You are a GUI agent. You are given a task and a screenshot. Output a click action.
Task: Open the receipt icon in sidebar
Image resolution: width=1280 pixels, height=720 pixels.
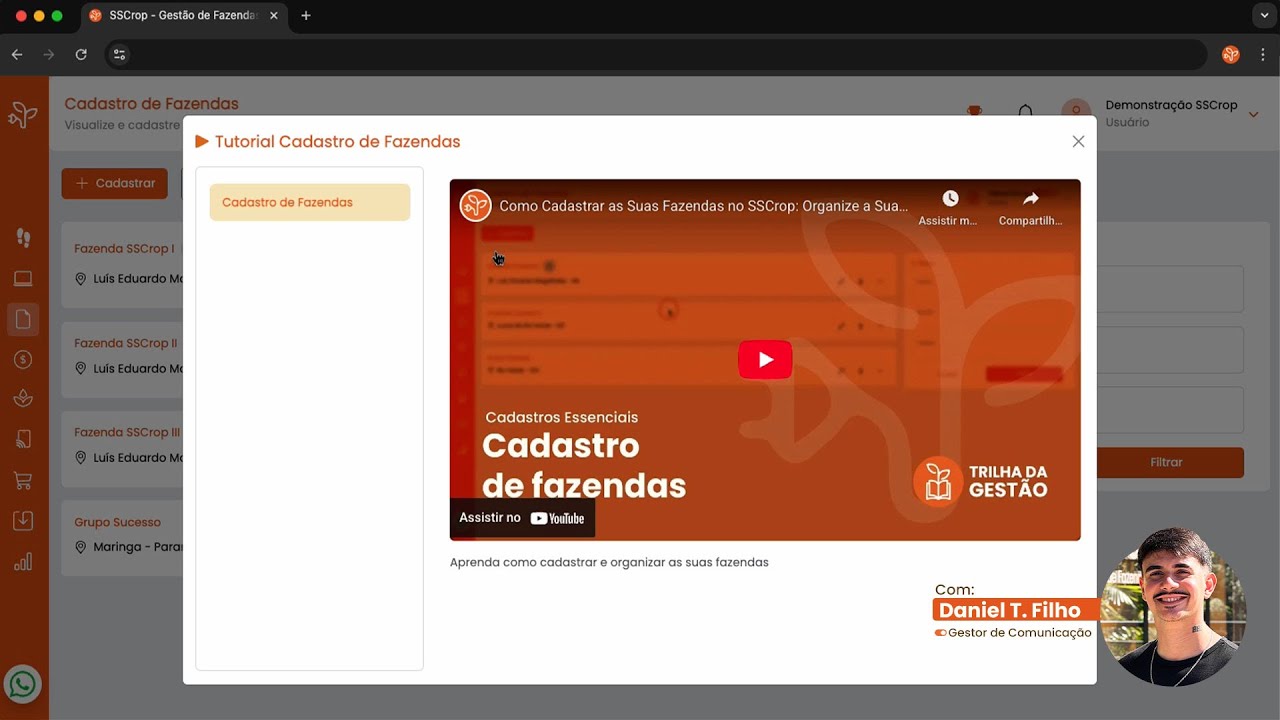point(23,439)
